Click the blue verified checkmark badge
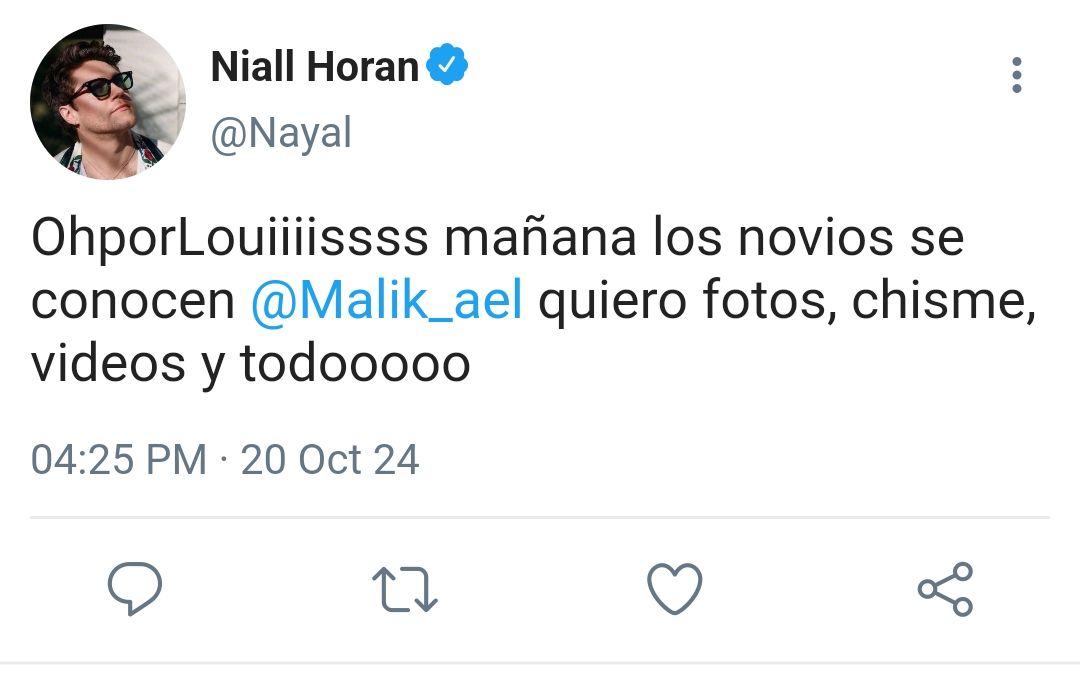 pos(447,65)
